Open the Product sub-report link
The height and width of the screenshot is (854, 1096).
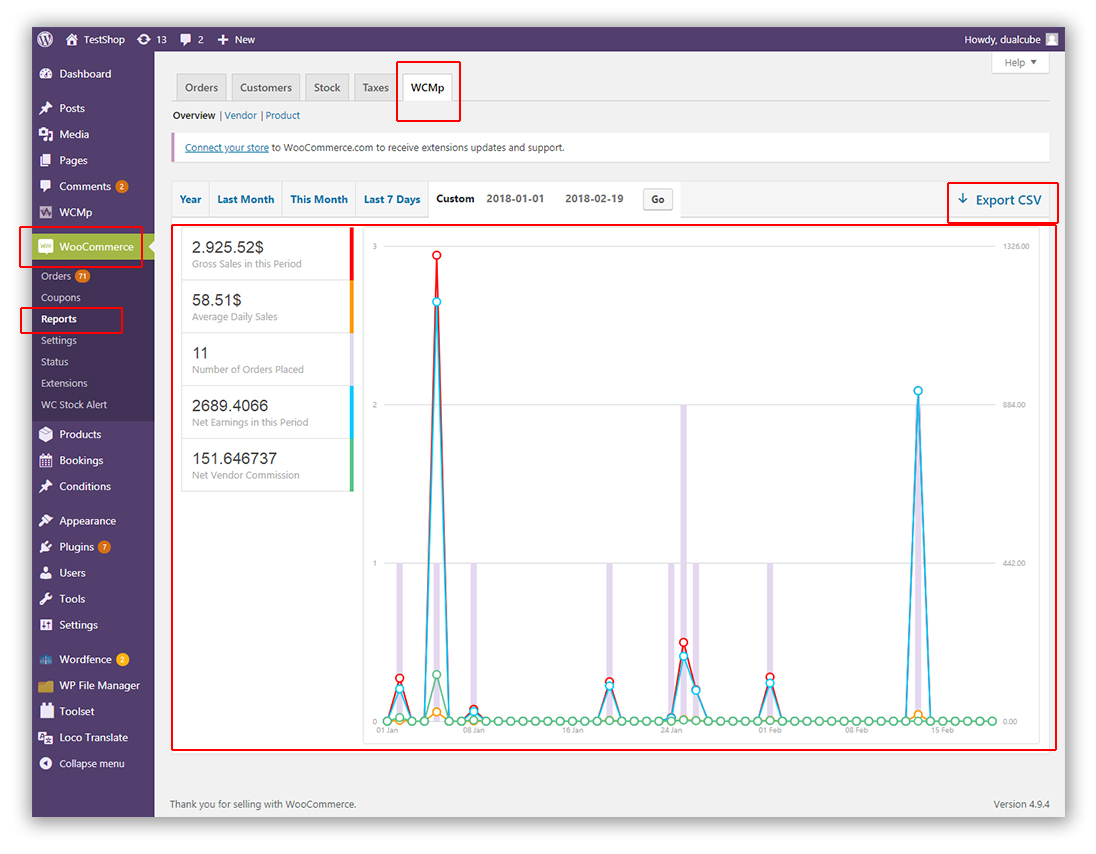click(x=282, y=115)
